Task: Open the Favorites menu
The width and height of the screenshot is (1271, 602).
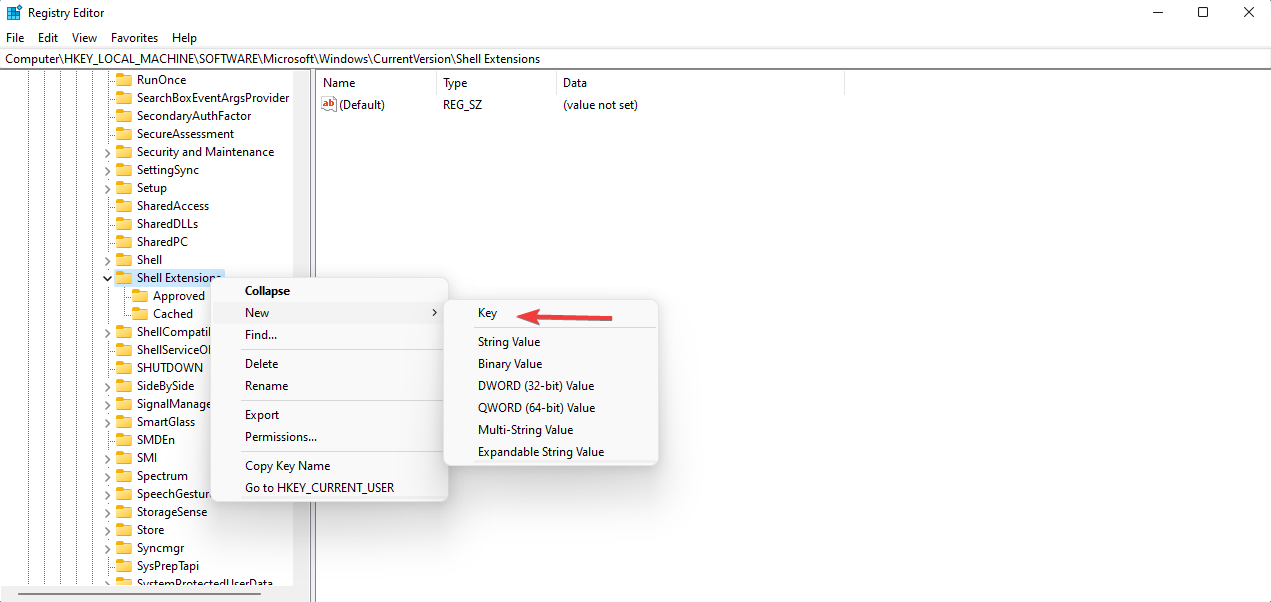Action: coord(135,38)
